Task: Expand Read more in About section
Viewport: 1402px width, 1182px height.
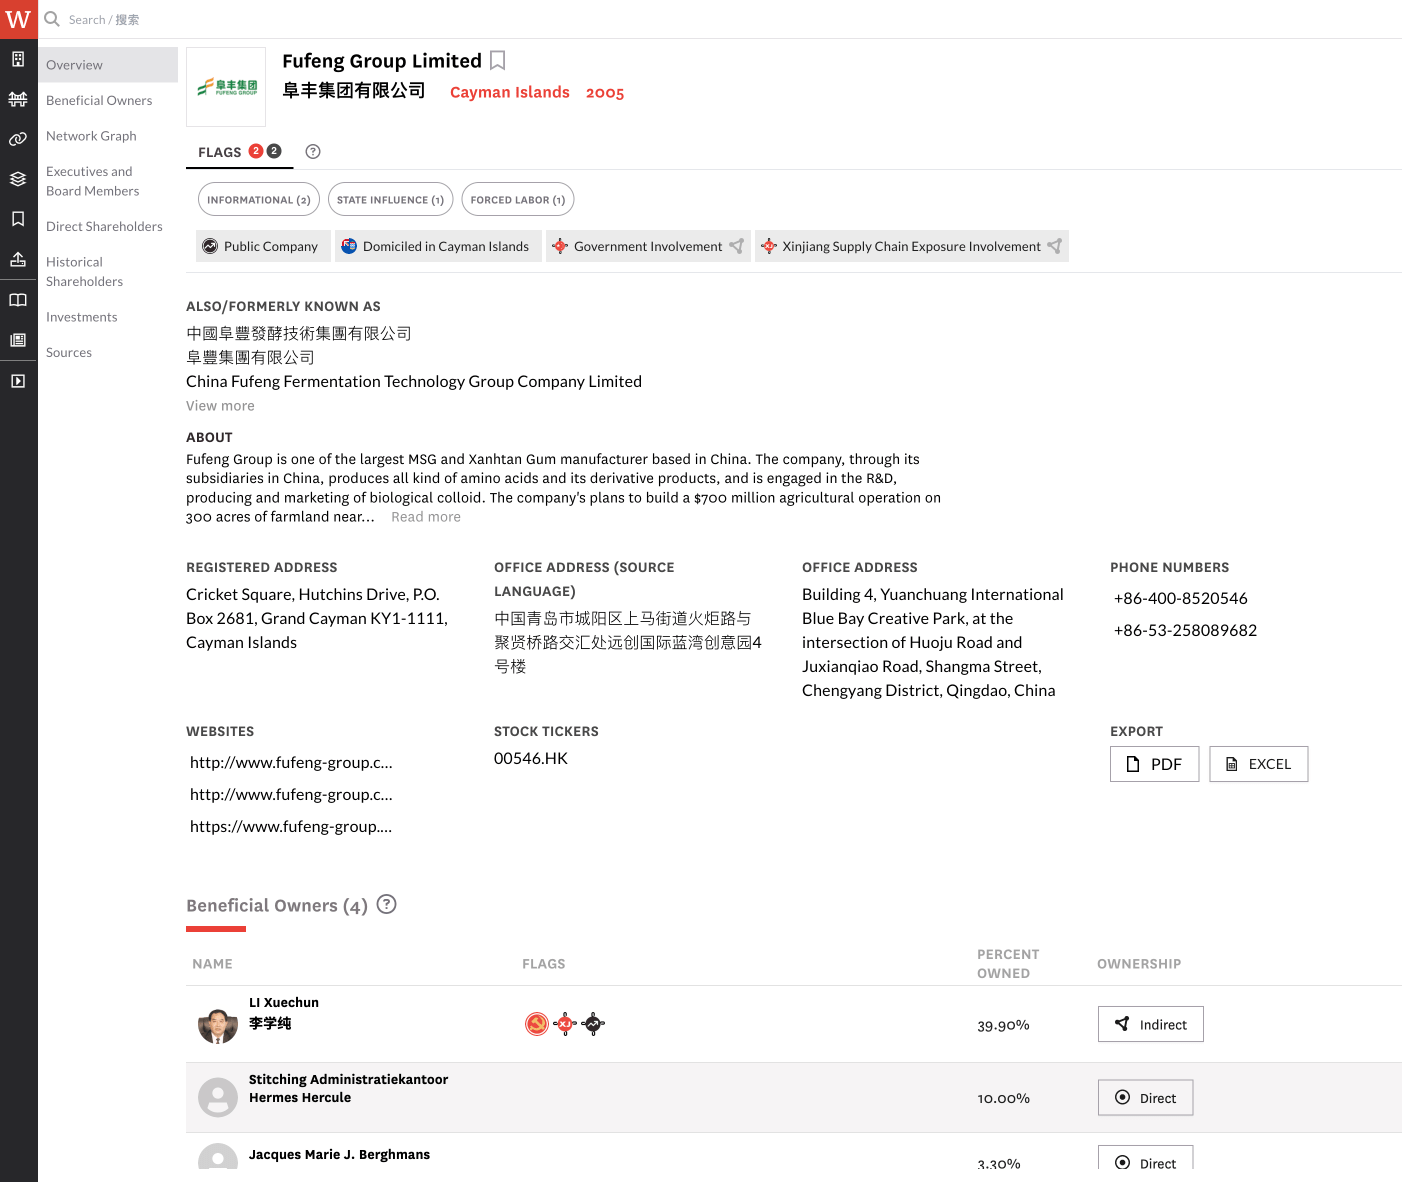Action: [x=426, y=517]
